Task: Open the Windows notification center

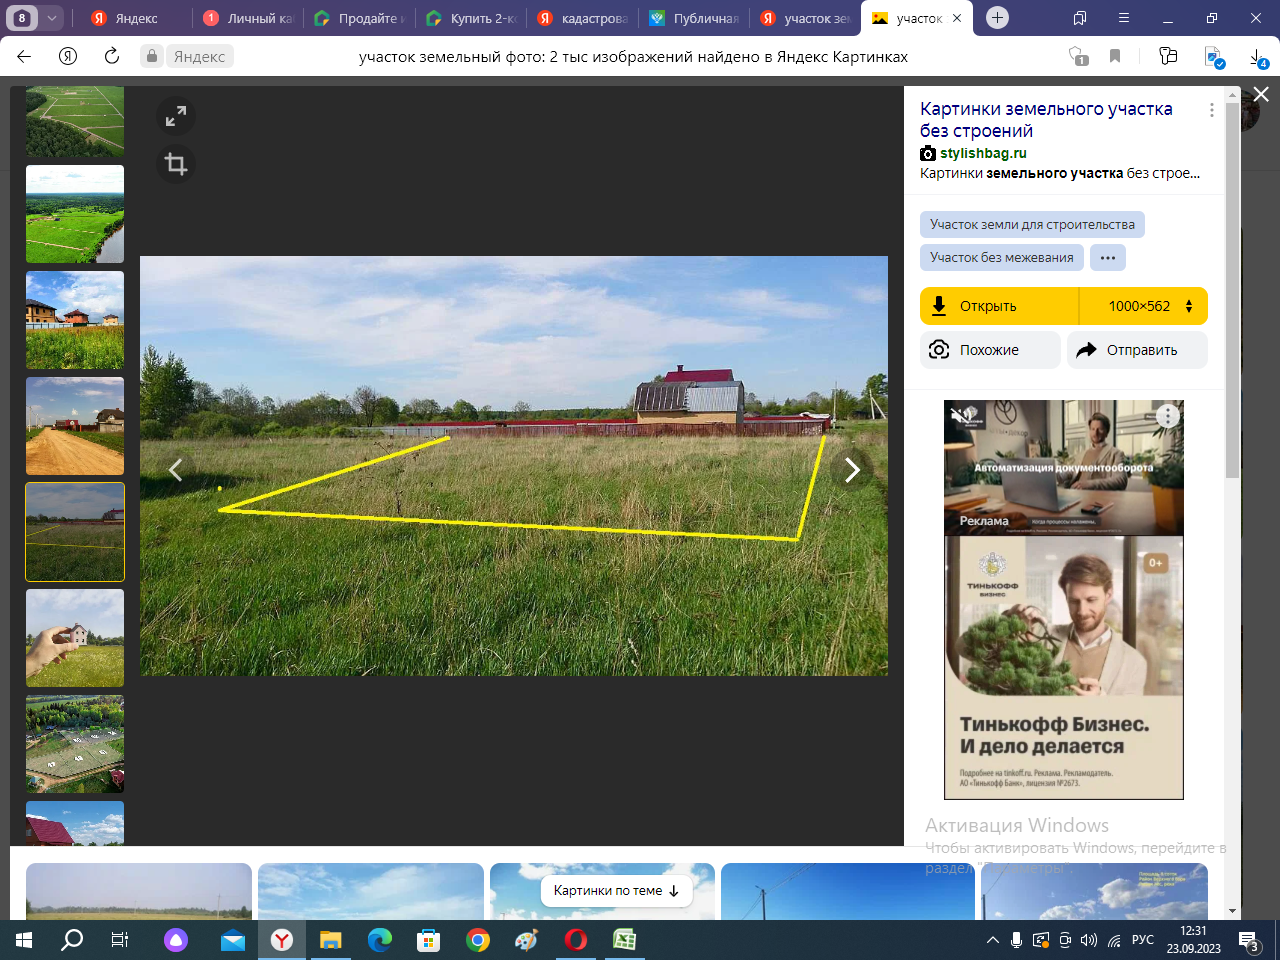Action: pyautogui.click(x=1250, y=940)
